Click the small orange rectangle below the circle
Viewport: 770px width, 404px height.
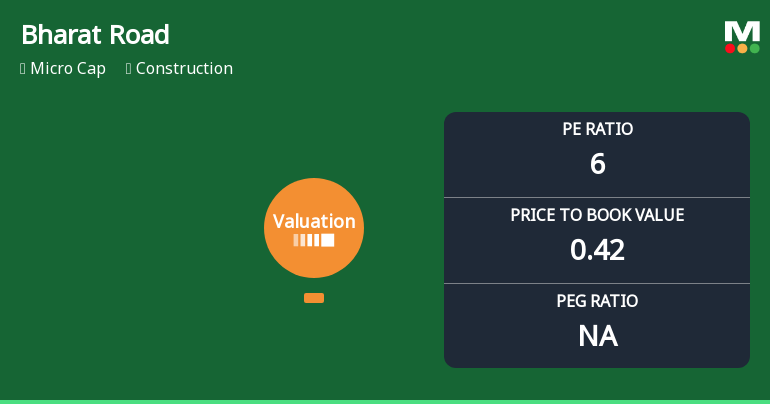(314, 298)
